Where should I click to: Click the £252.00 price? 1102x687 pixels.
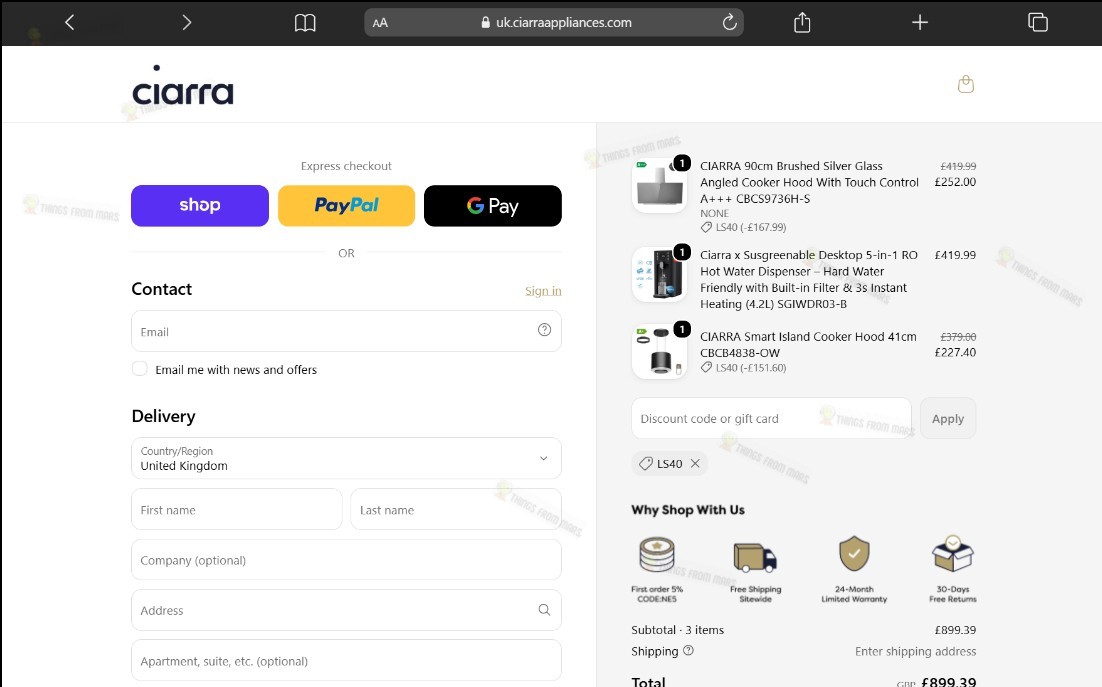955,182
